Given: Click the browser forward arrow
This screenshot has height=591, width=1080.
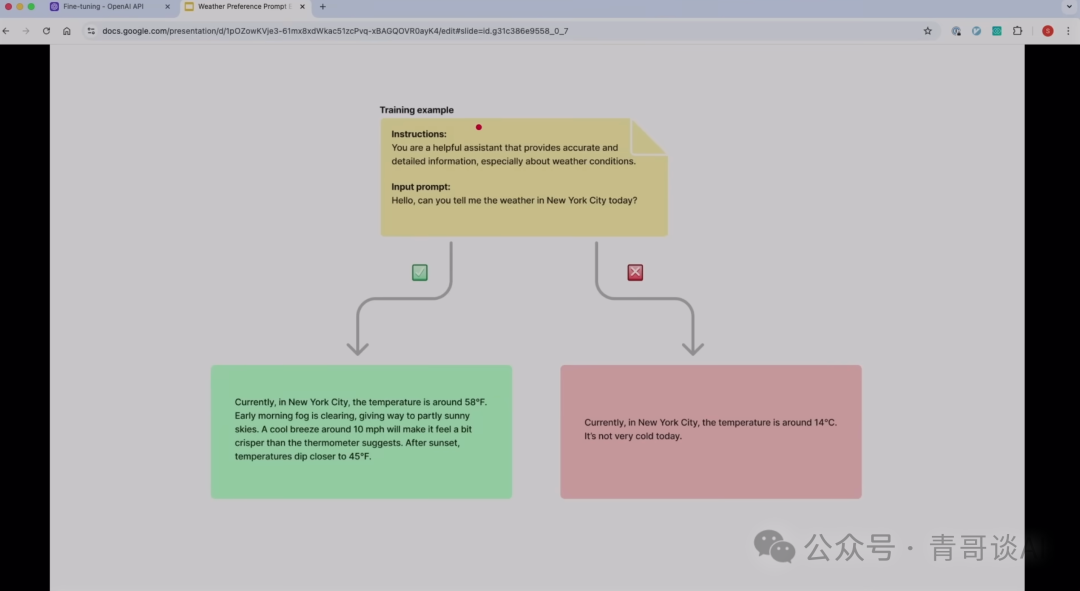Looking at the screenshot, I should coord(26,31).
